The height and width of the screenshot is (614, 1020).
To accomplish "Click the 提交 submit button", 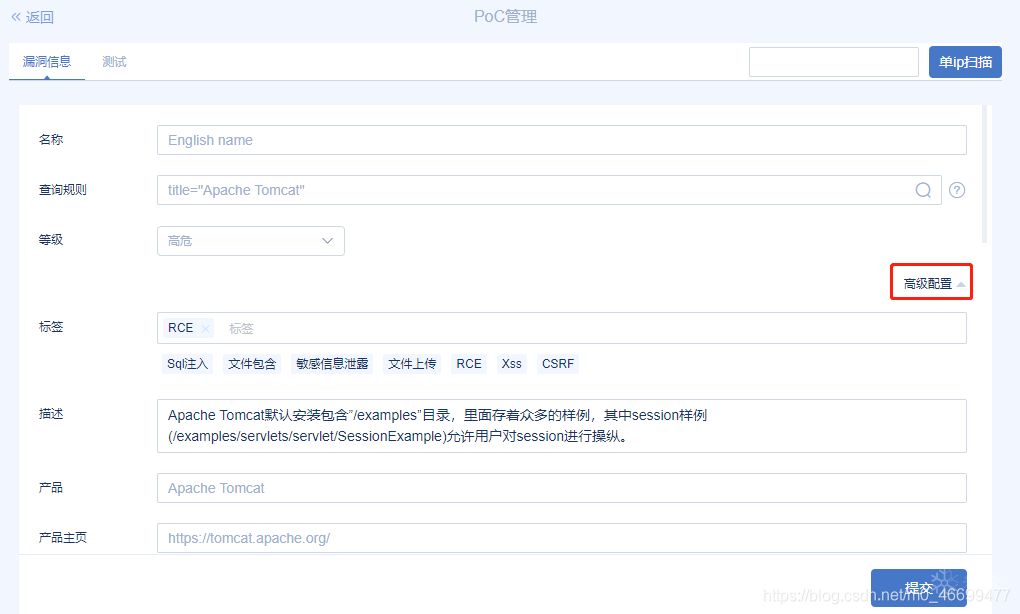I will pos(919,588).
